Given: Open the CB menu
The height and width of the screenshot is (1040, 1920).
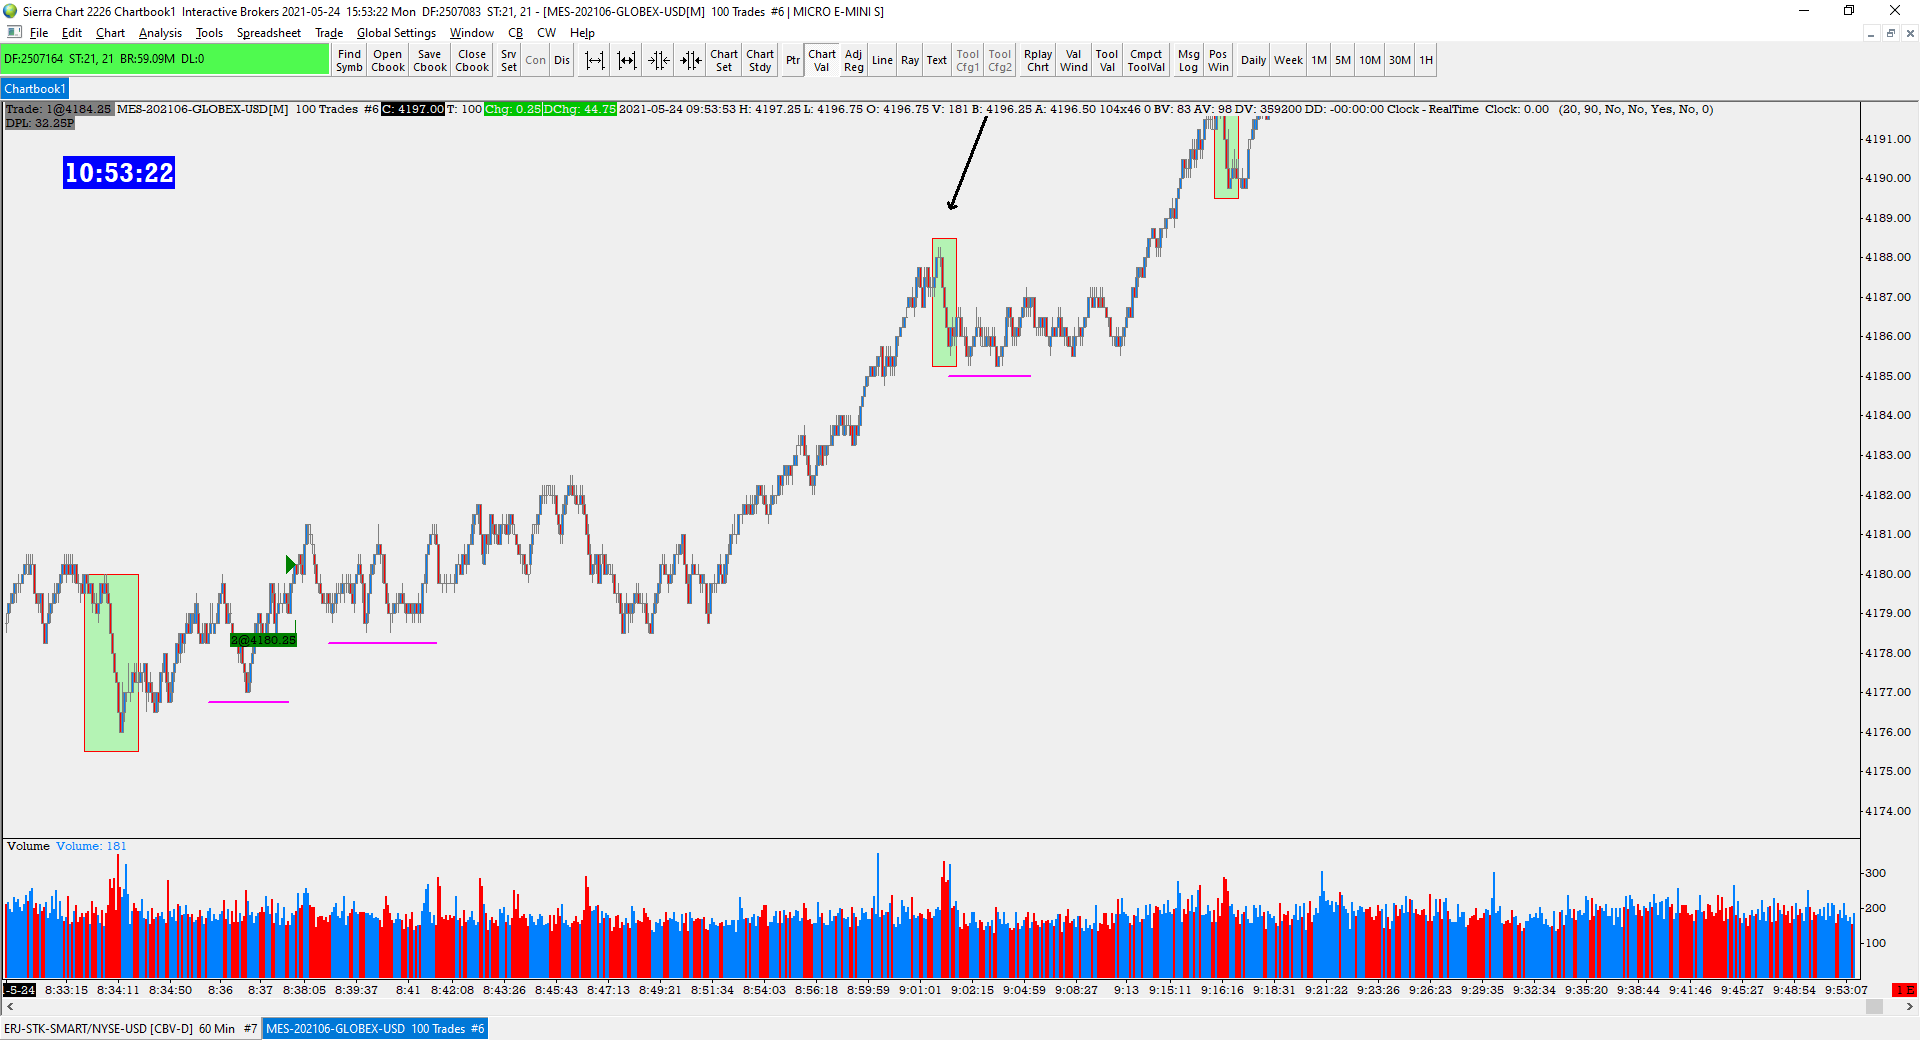Looking at the screenshot, I should 515,33.
